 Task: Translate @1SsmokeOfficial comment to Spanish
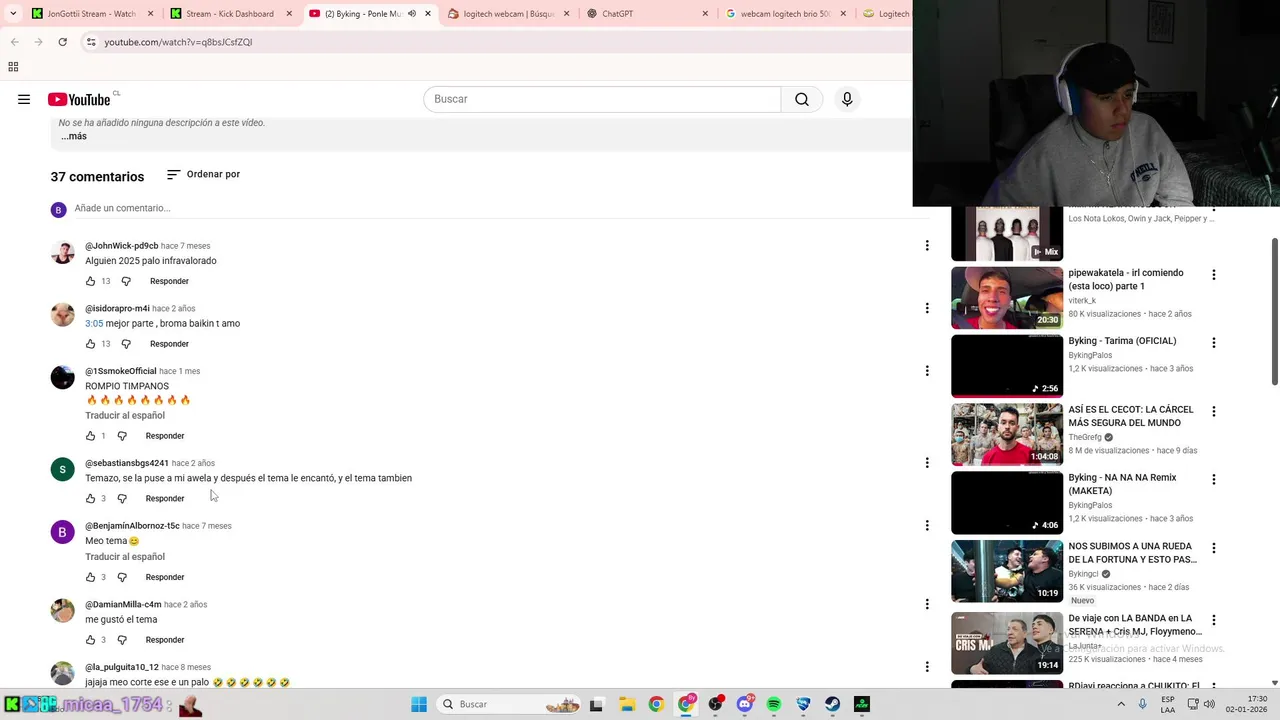[x=125, y=415]
